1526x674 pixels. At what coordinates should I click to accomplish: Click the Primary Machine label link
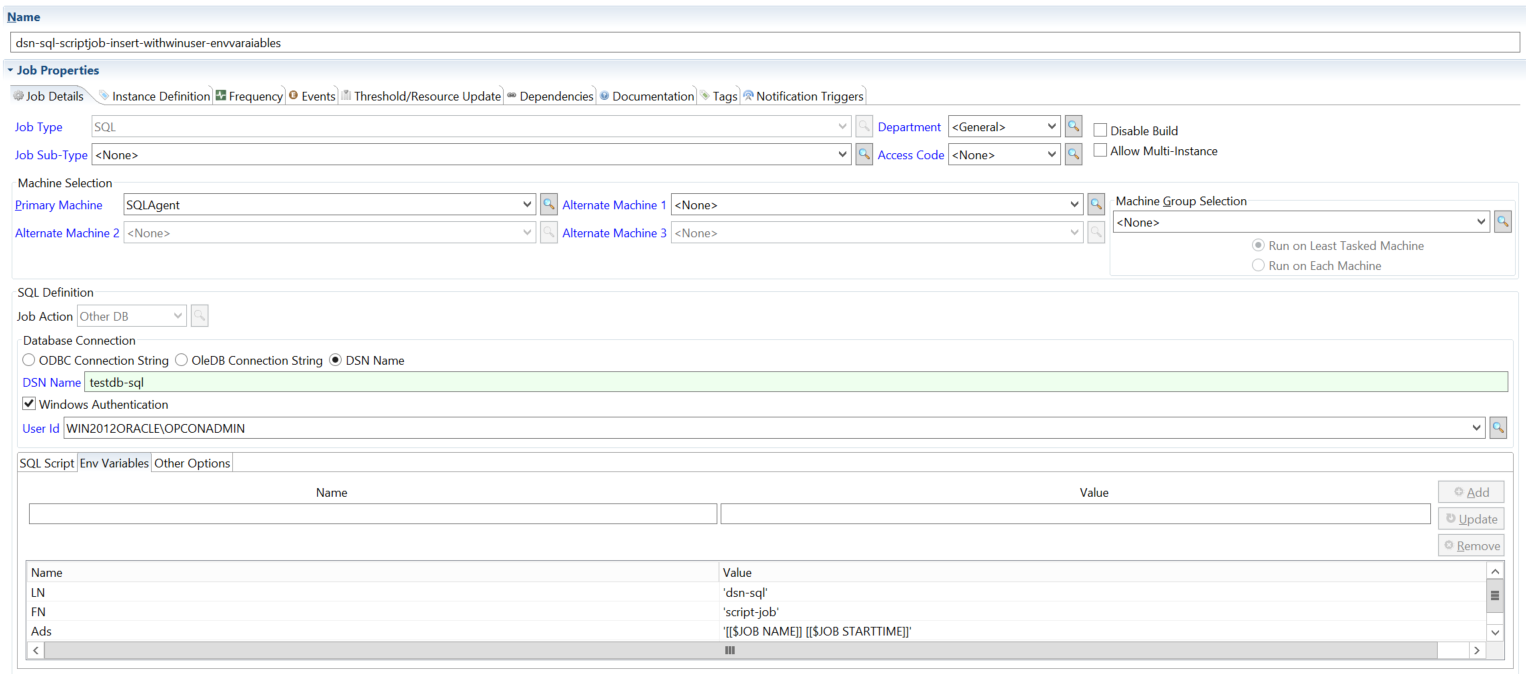[x=58, y=205]
